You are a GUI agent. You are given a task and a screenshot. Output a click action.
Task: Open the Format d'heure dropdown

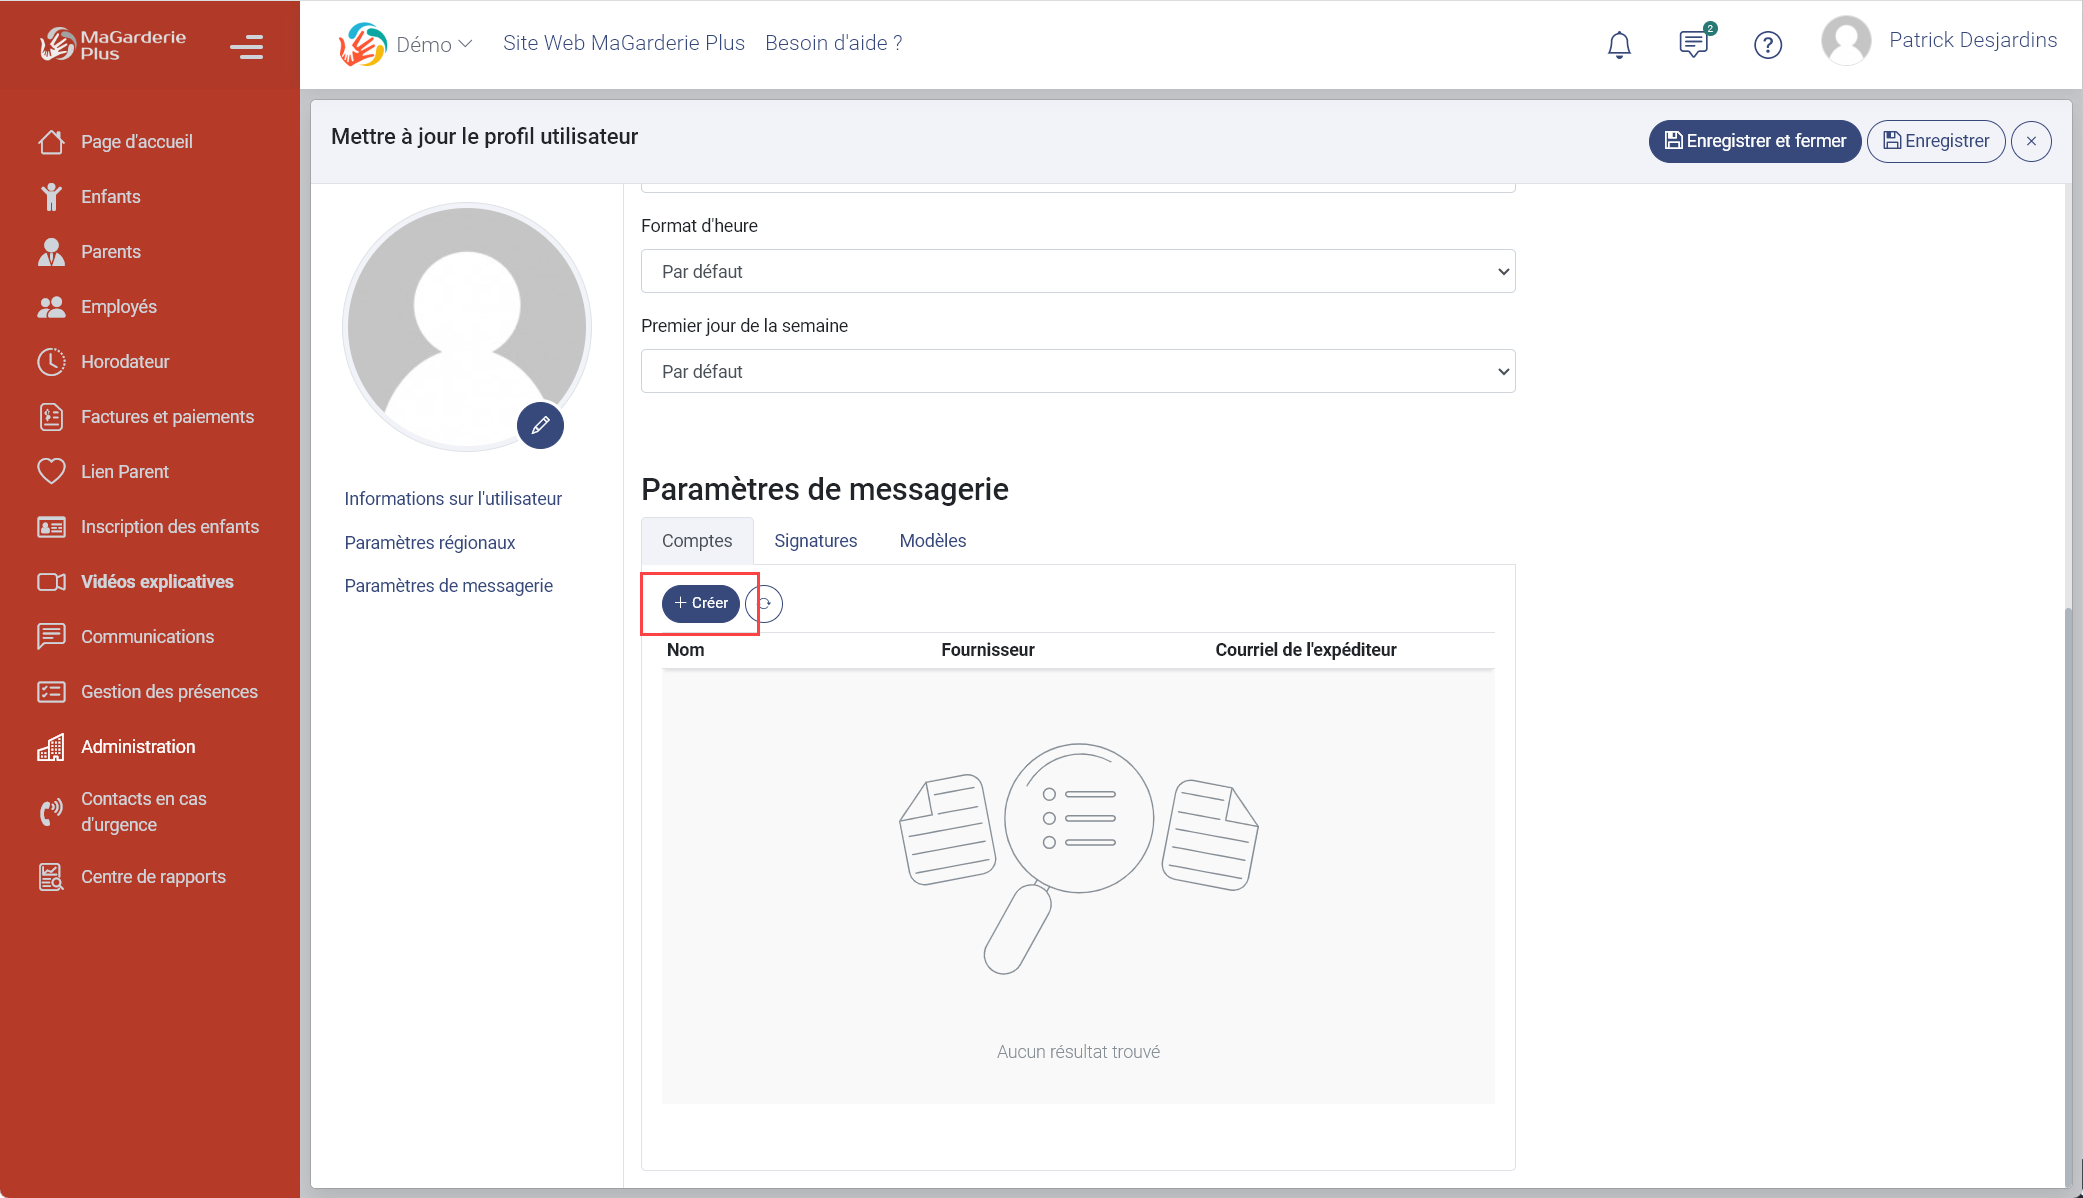[x=1078, y=271]
